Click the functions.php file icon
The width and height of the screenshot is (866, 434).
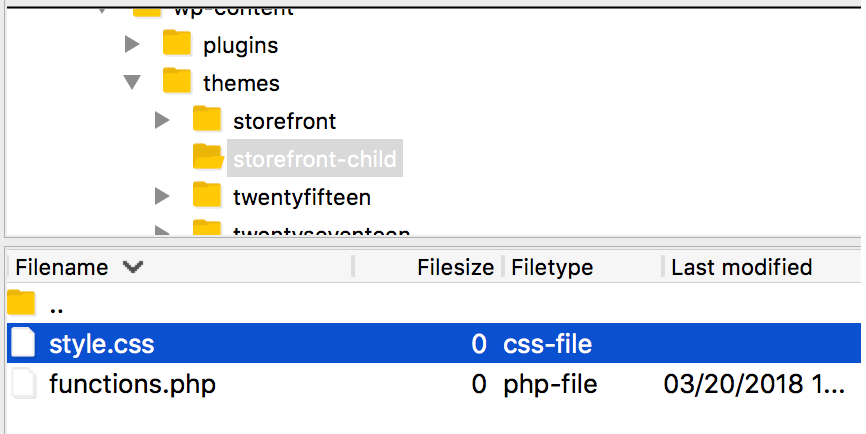coord(22,383)
